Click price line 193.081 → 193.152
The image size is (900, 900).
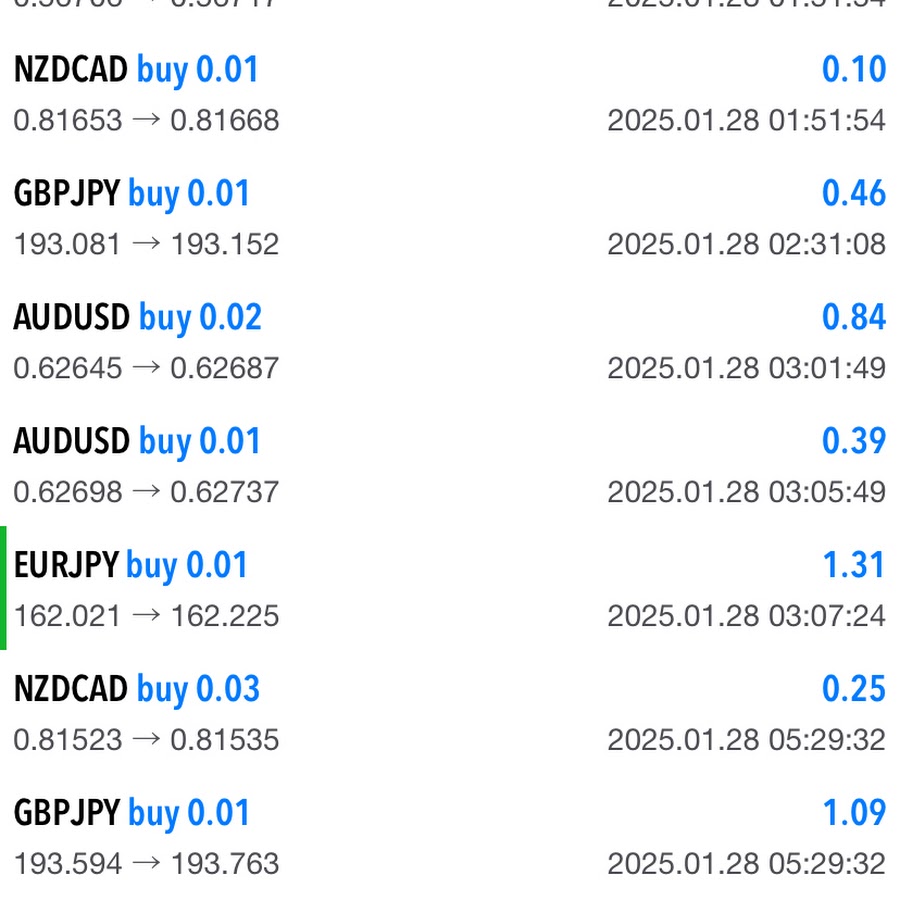pyautogui.click(x=146, y=245)
